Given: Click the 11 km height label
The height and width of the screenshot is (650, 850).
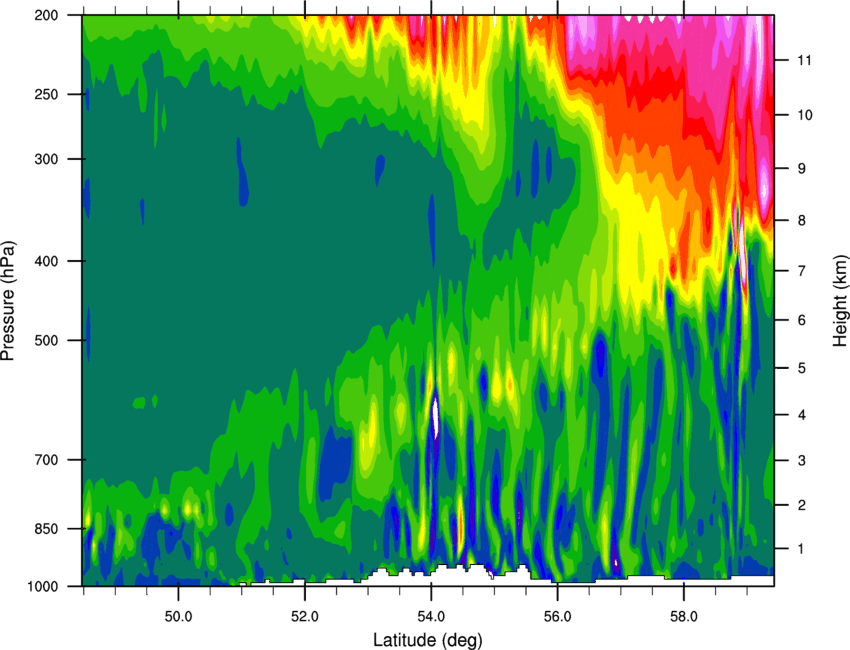Looking at the screenshot, I should pyautogui.click(x=806, y=60).
